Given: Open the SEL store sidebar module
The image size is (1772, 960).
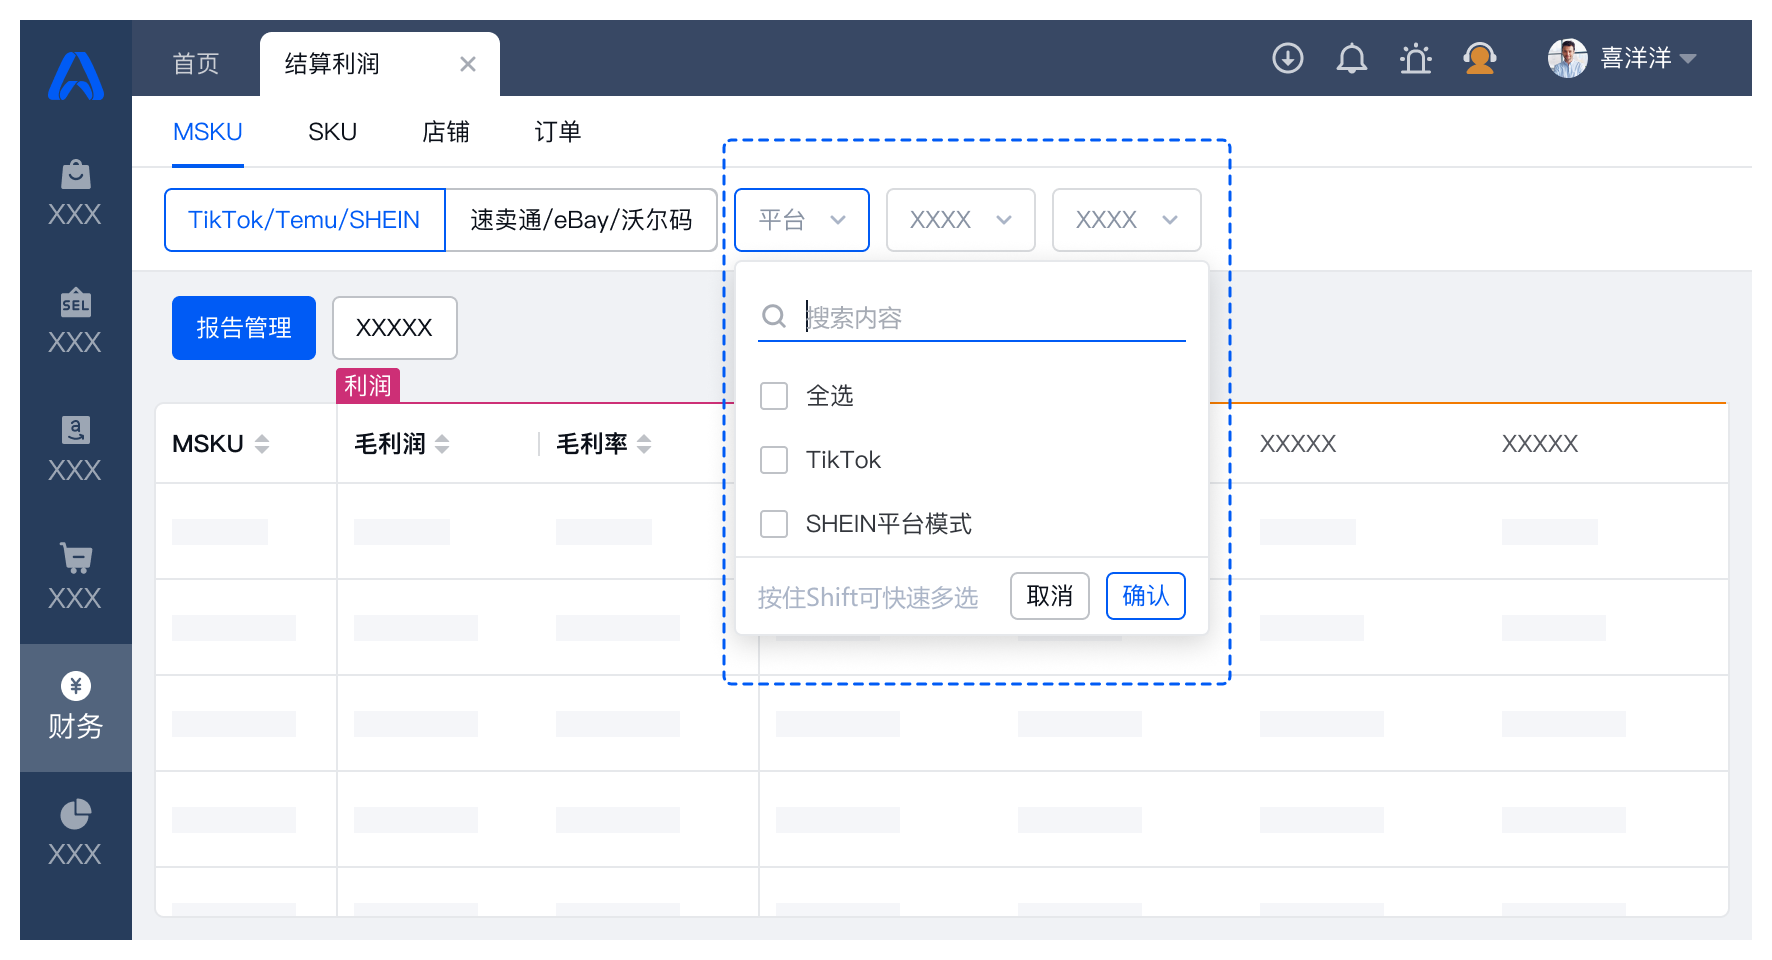Looking at the screenshot, I should [76, 320].
